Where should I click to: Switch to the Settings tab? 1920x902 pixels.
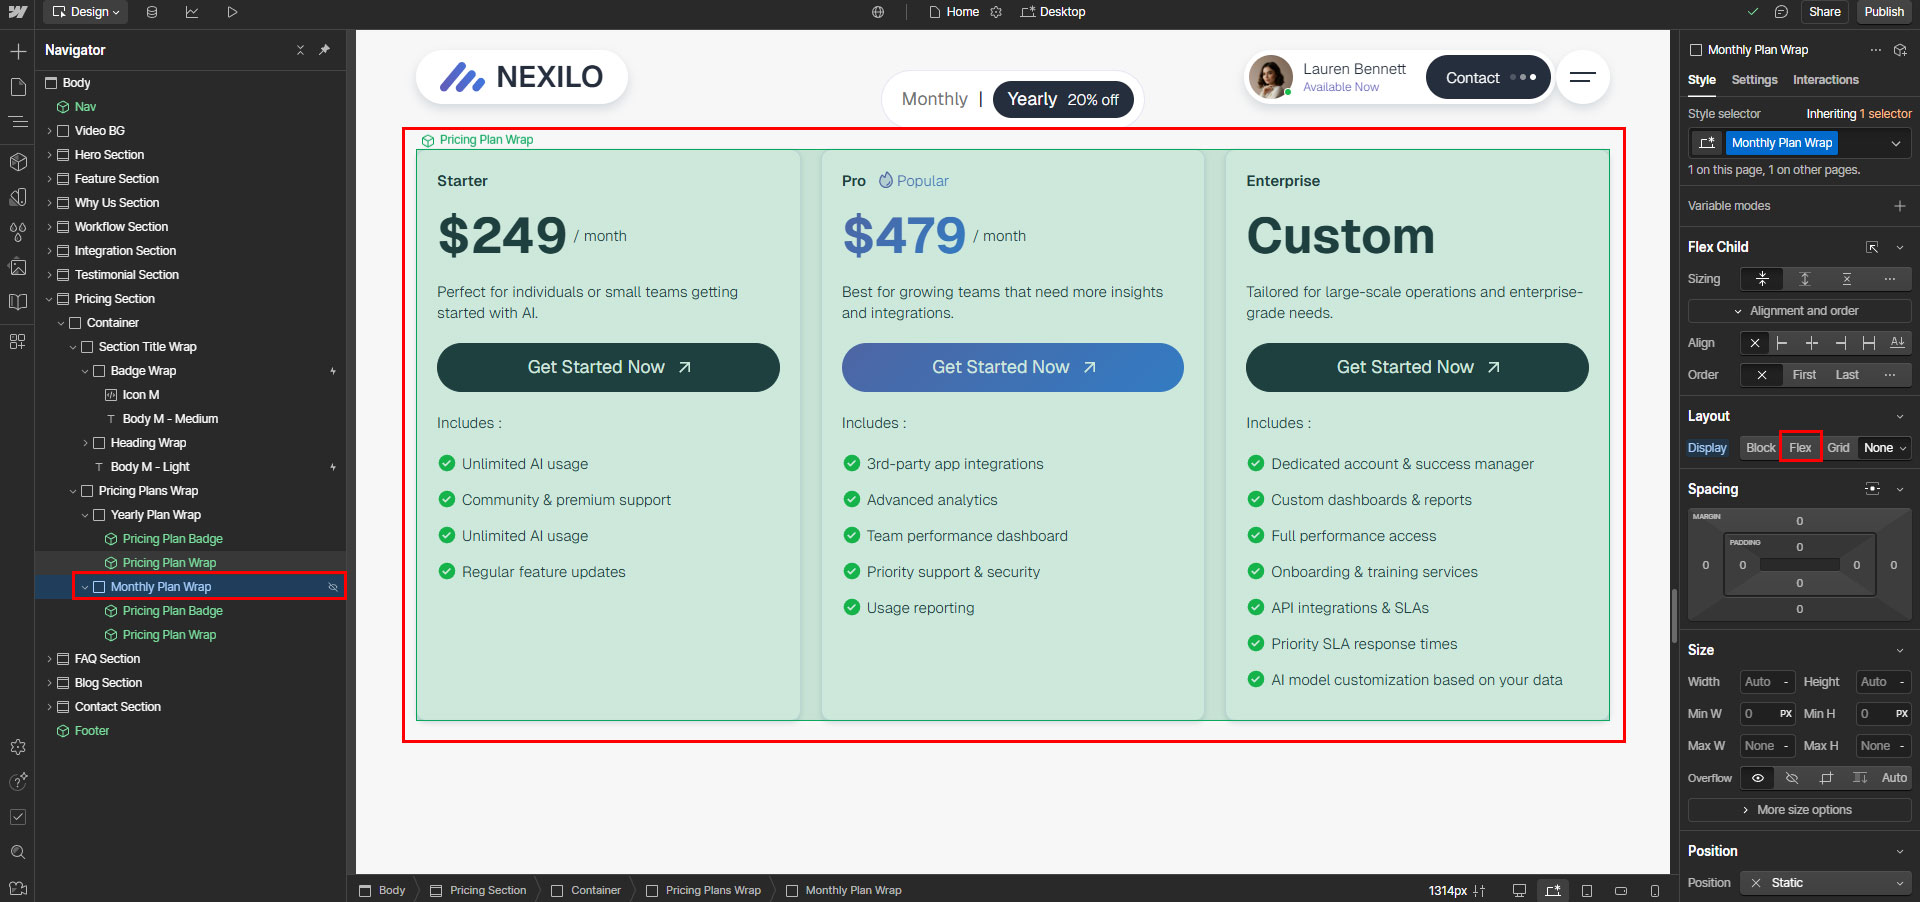coord(1754,80)
